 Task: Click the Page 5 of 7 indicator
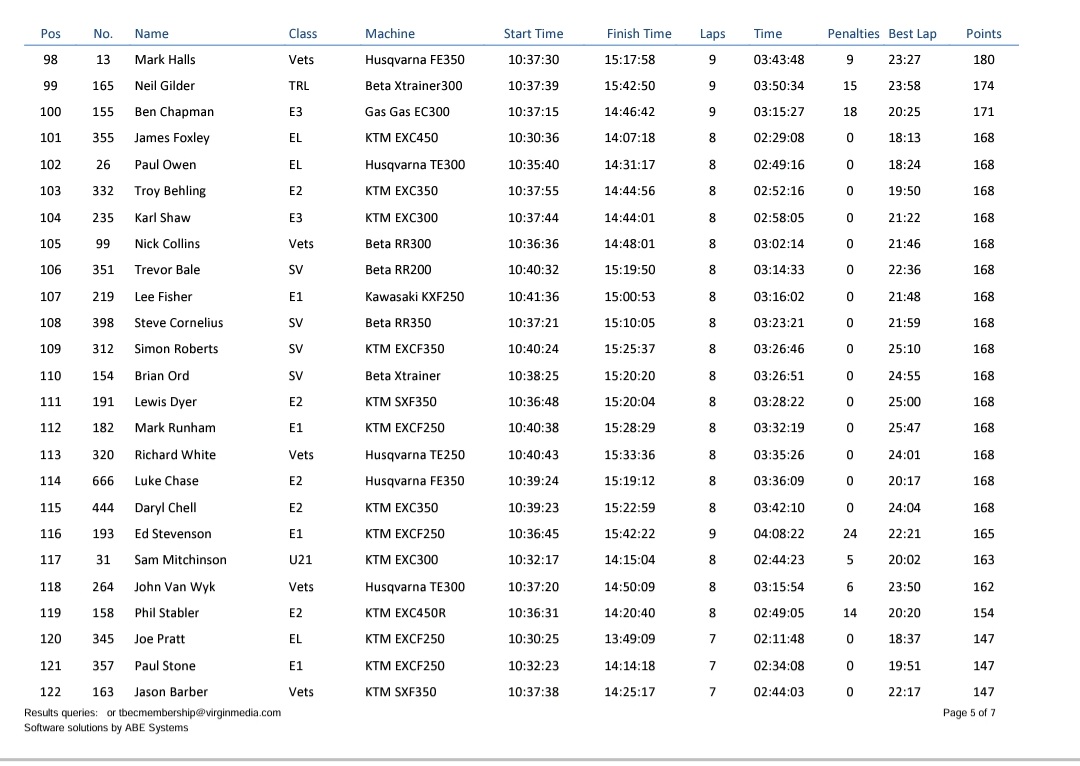point(969,713)
